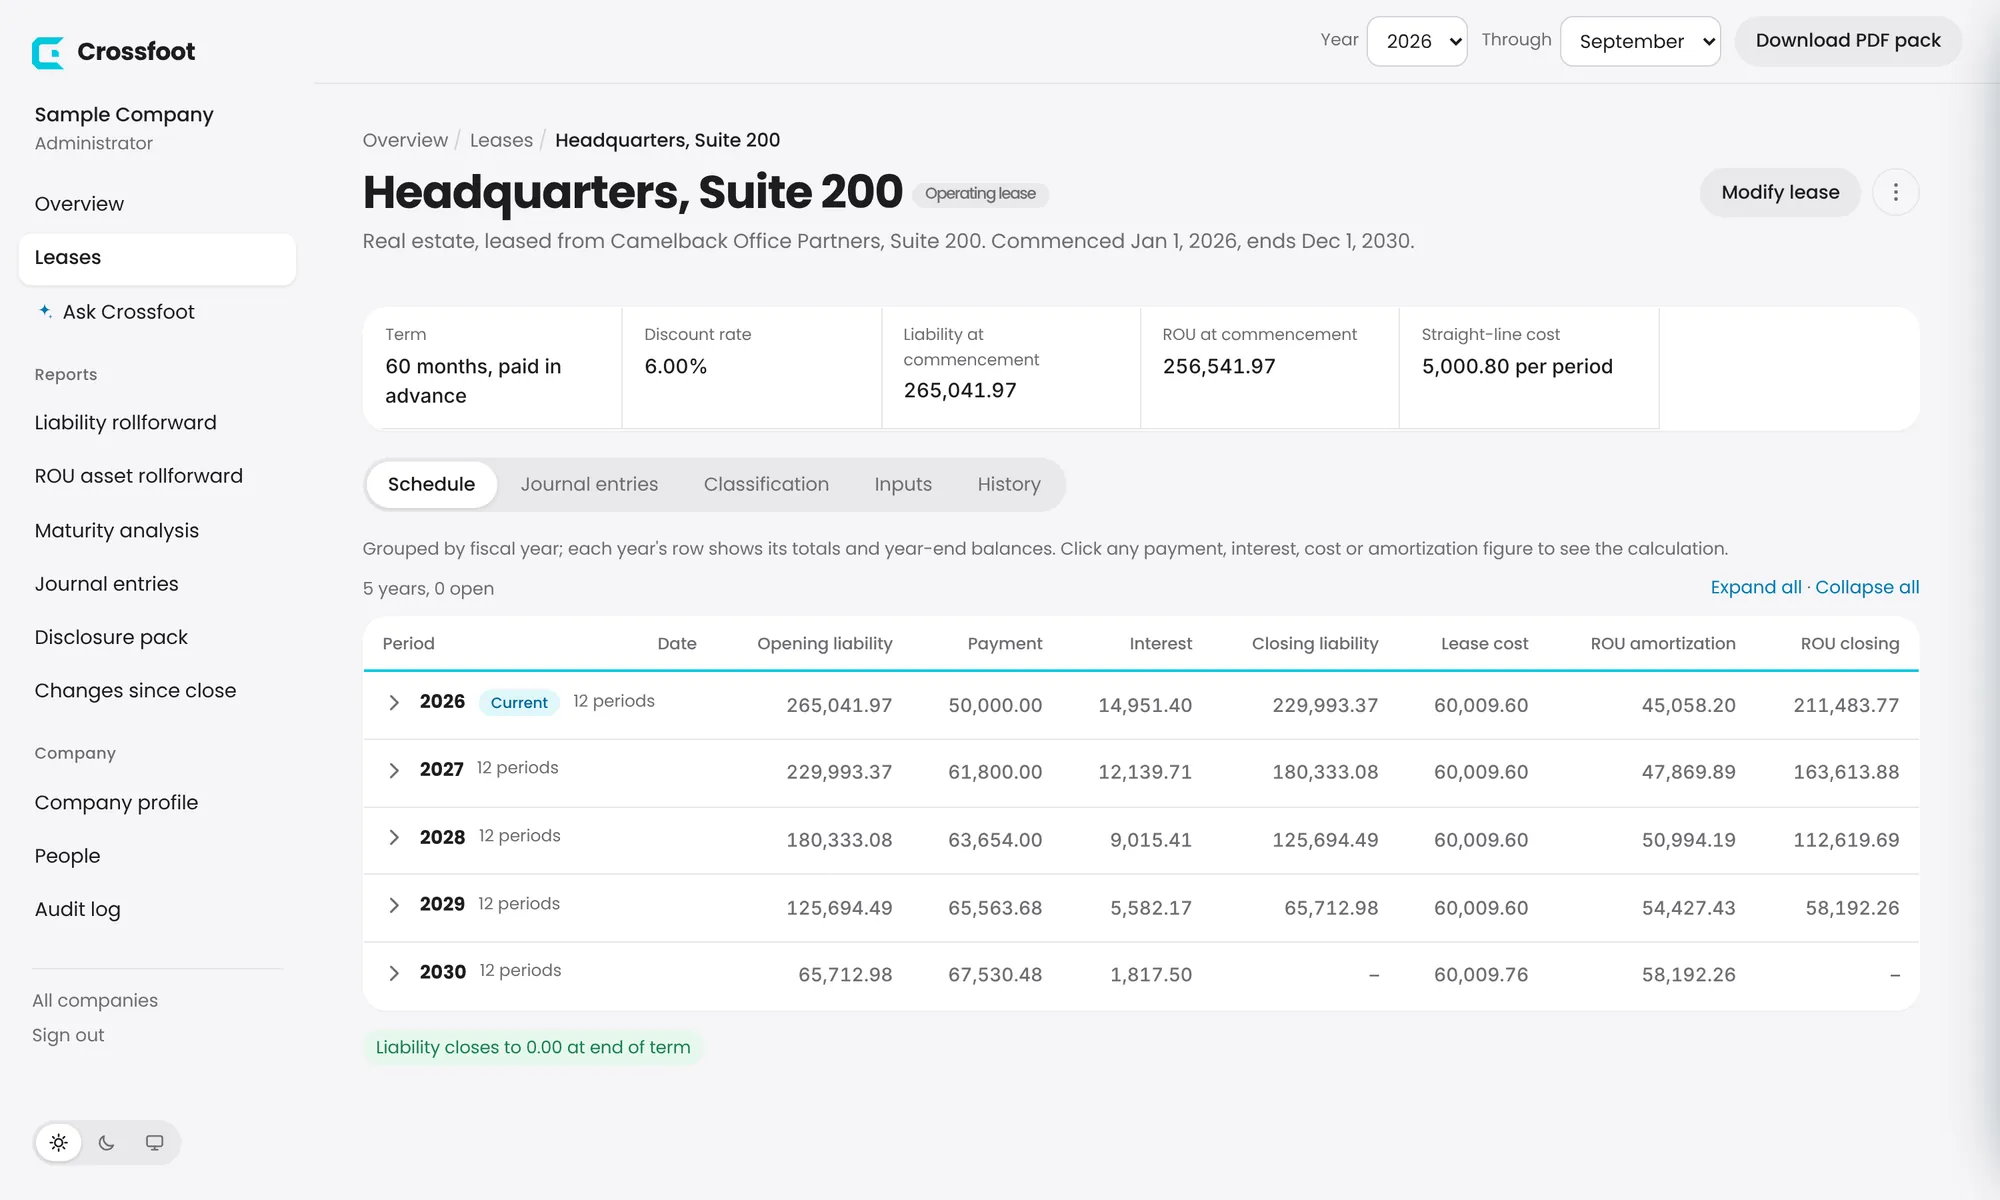This screenshot has height=1200, width=2000.
Task: Select system theme monitor icon
Action: coord(155,1142)
